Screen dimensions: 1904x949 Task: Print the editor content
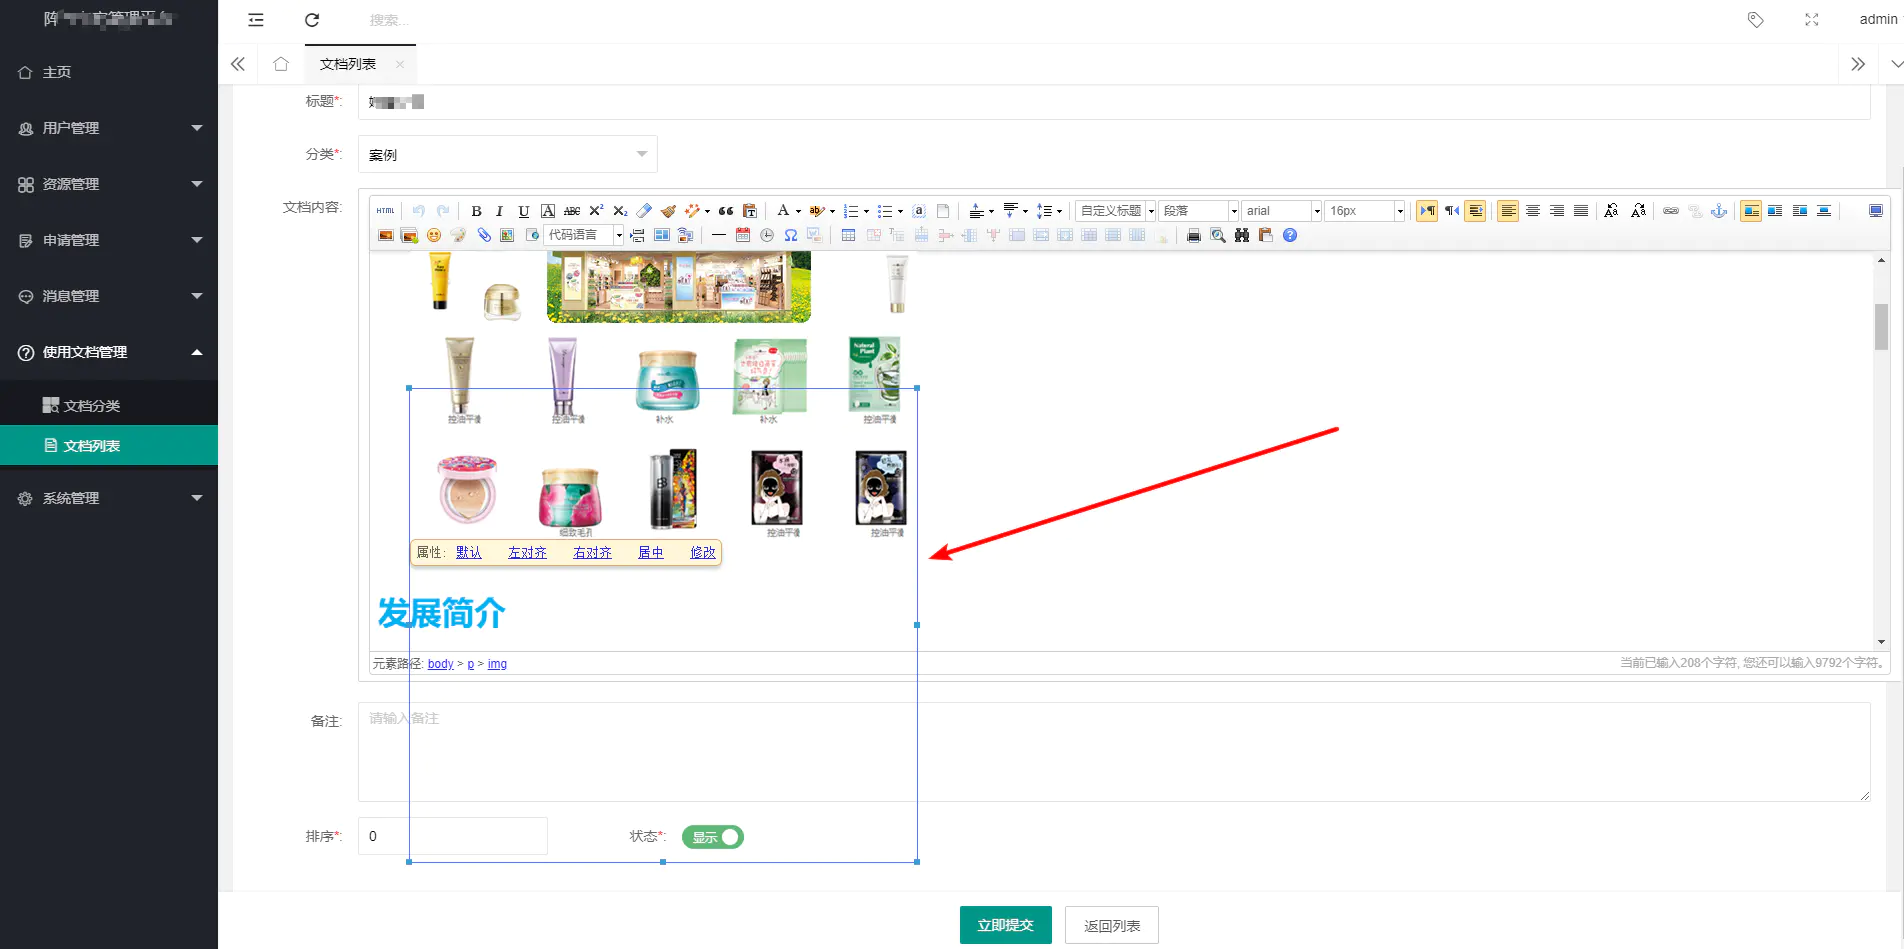pos(1194,235)
